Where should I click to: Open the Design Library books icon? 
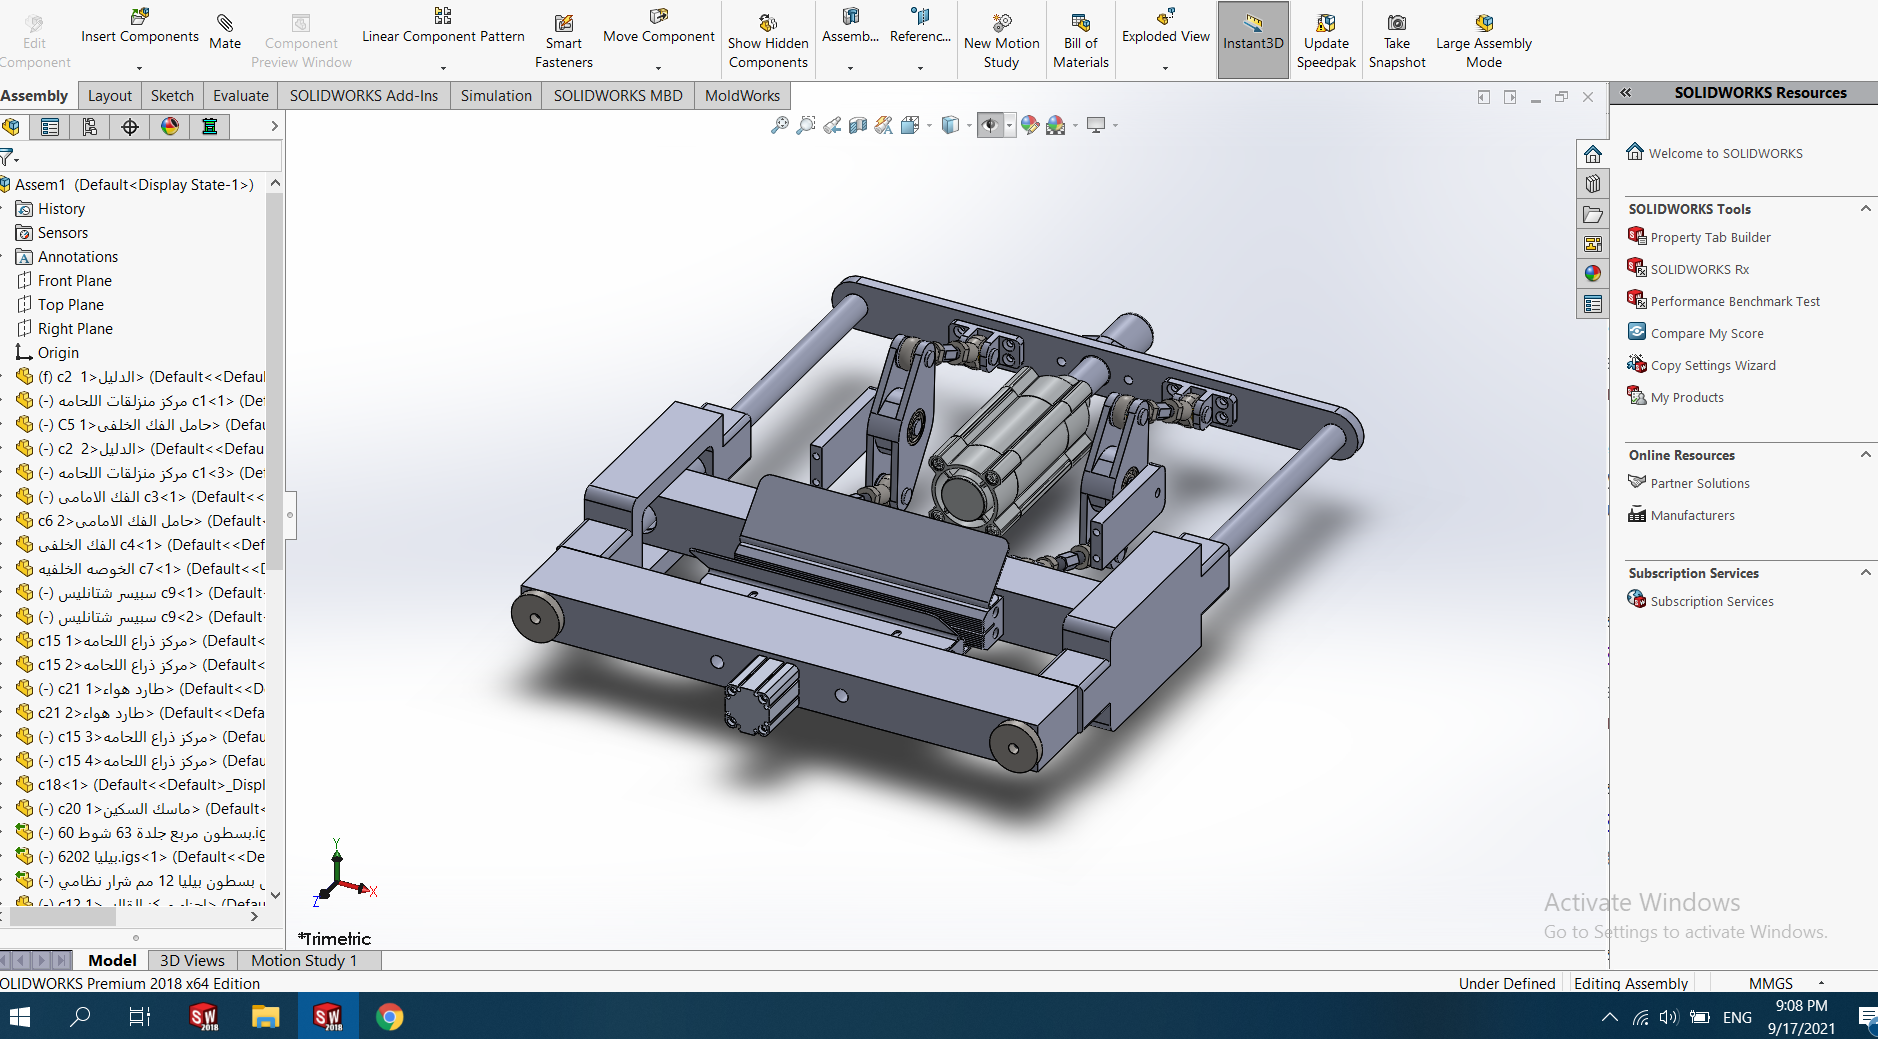pos(1593,184)
